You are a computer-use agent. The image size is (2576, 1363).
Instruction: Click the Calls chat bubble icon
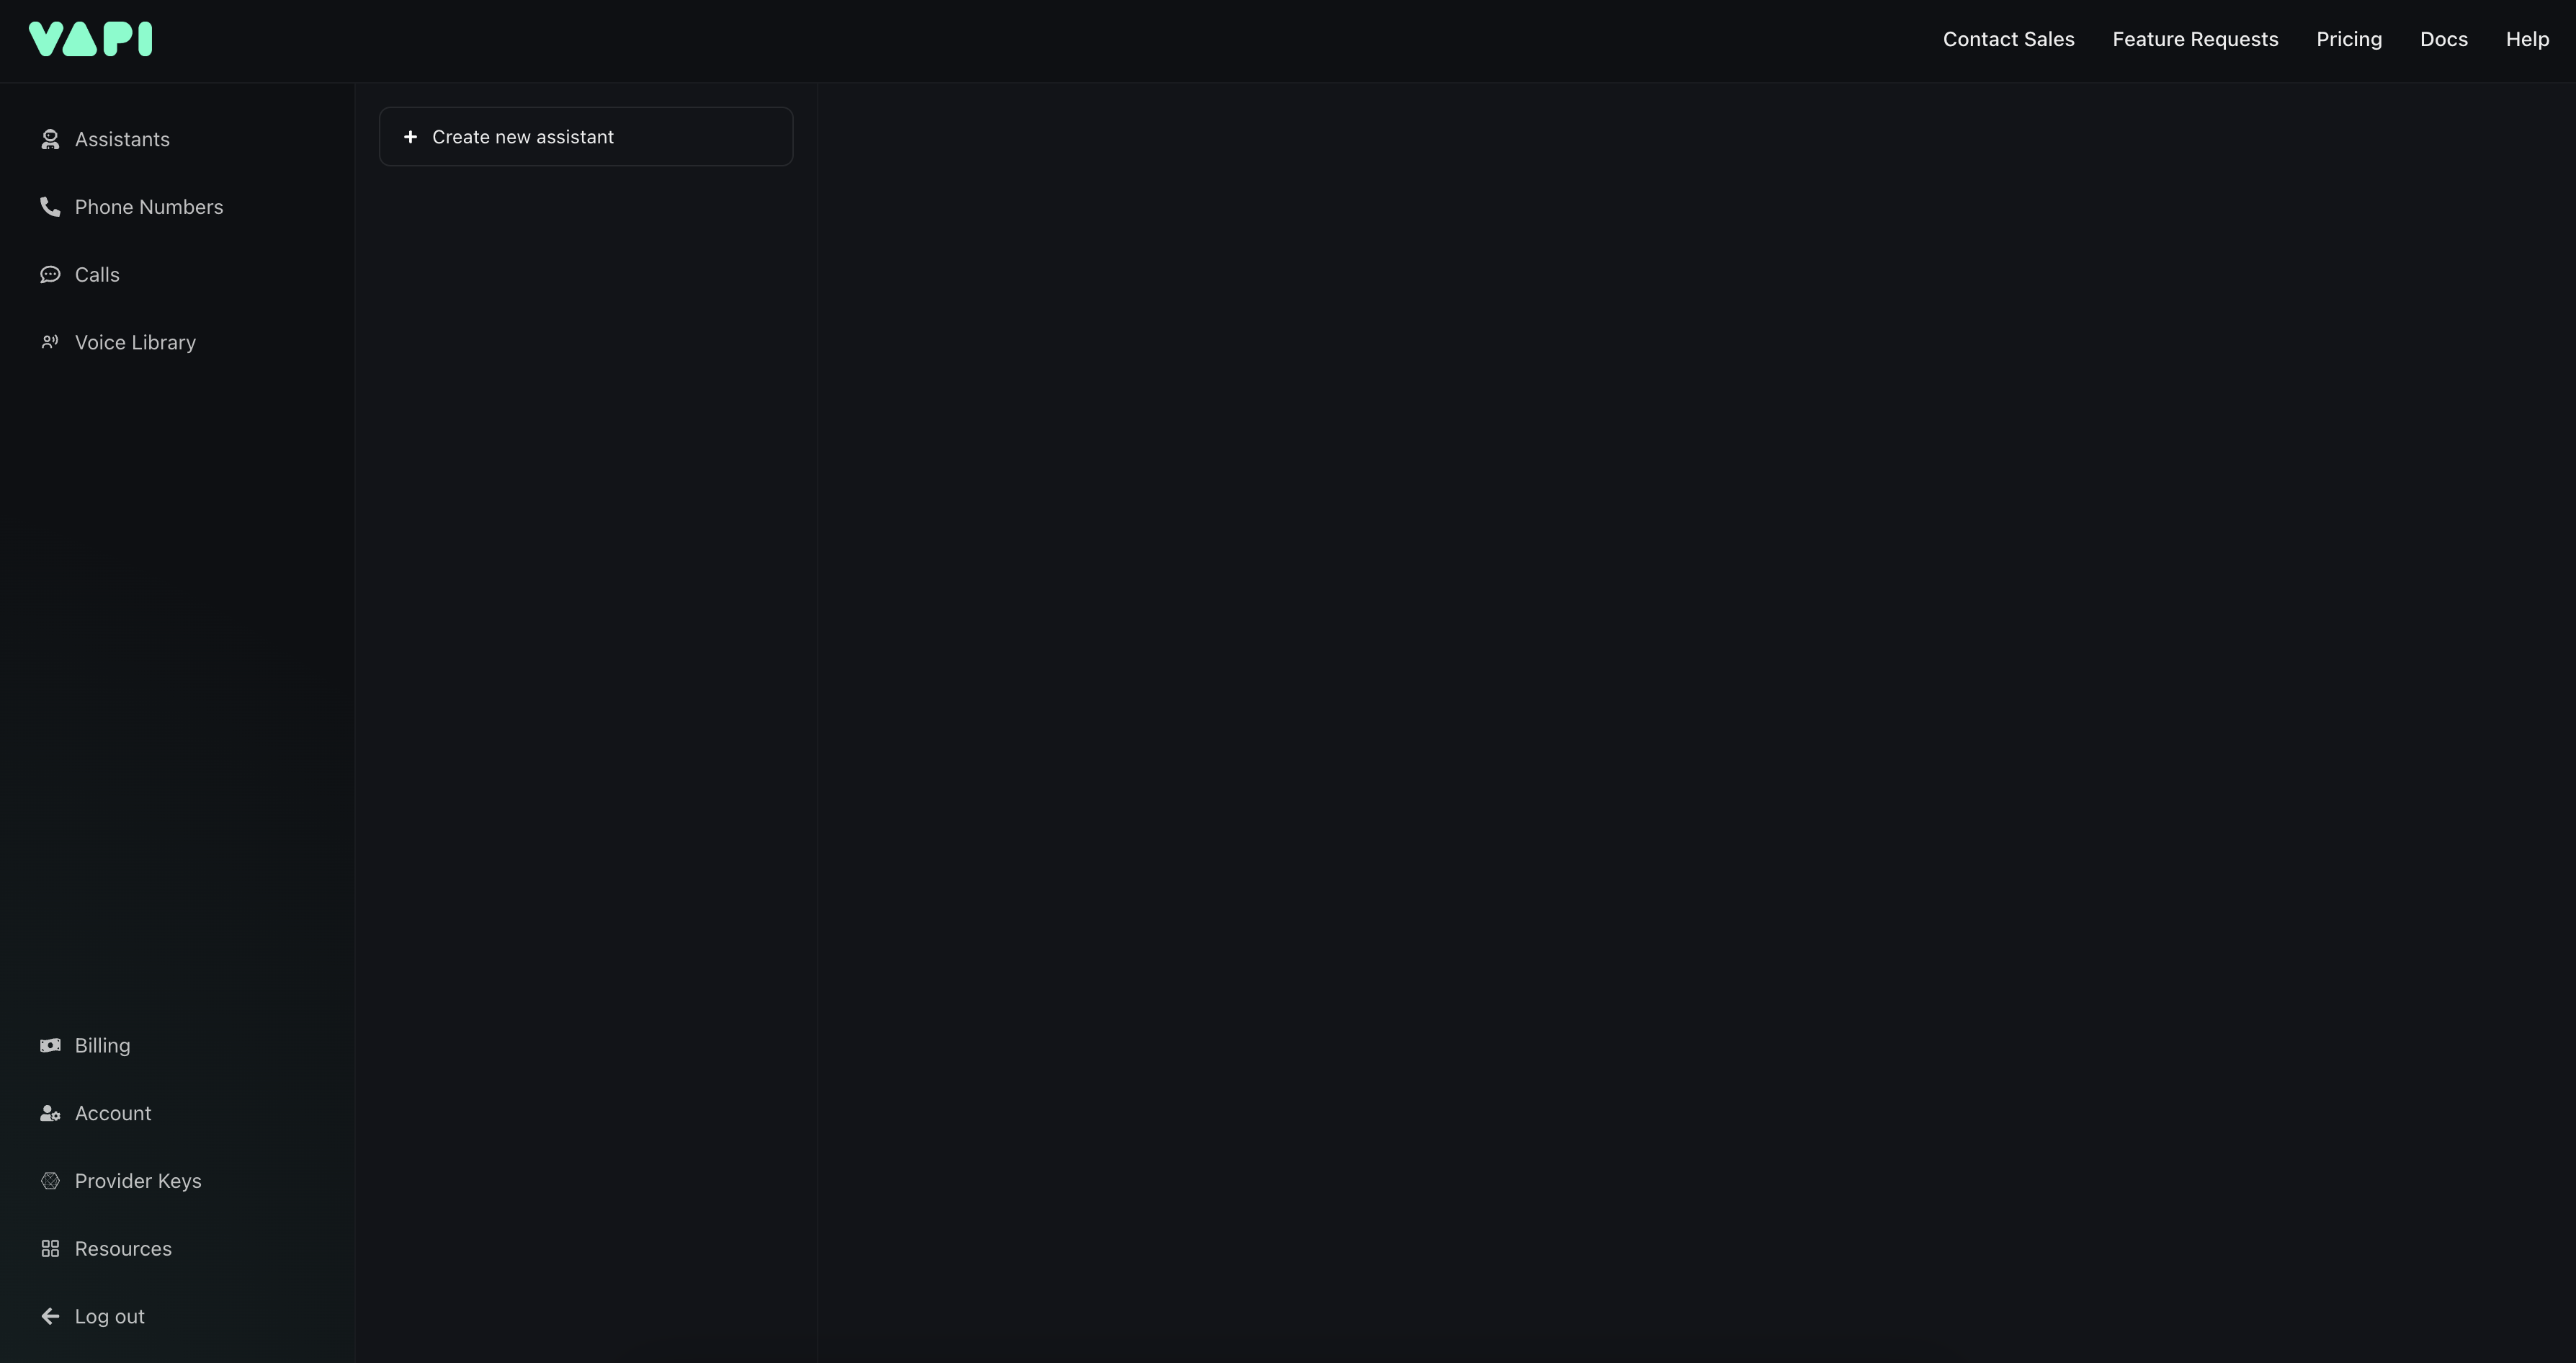click(x=50, y=275)
